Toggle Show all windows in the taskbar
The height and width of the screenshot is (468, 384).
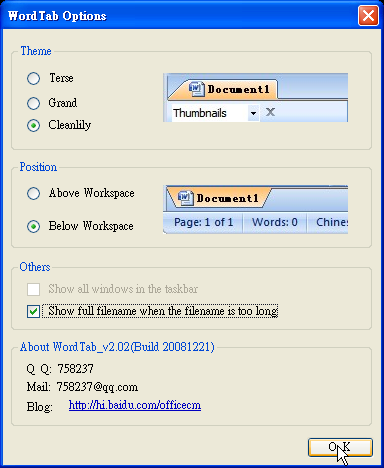pyautogui.click(x=33, y=289)
